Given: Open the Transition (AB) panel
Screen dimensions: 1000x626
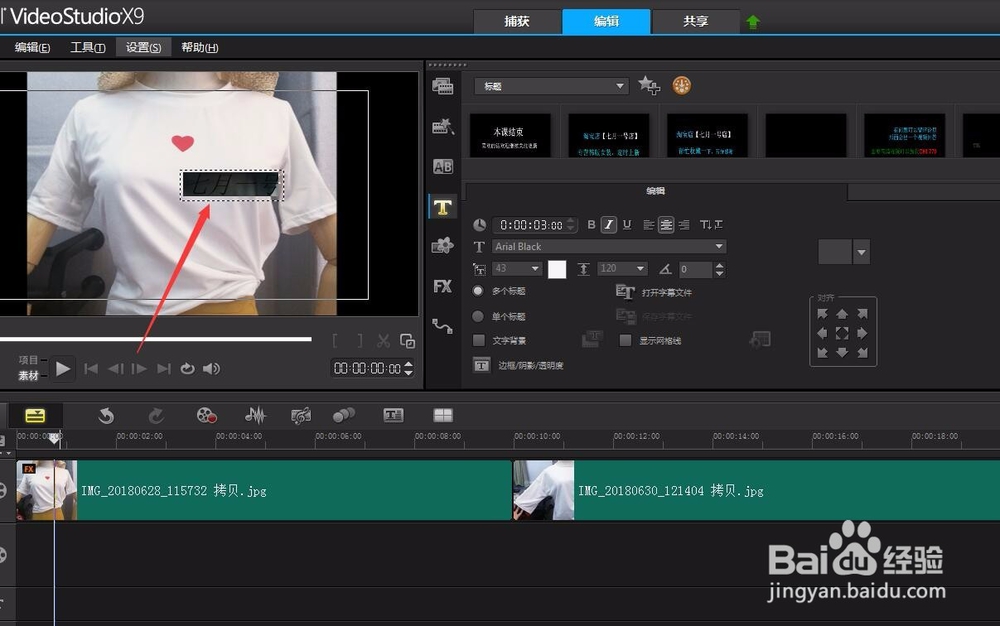Looking at the screenshot, I should point(443,166).
